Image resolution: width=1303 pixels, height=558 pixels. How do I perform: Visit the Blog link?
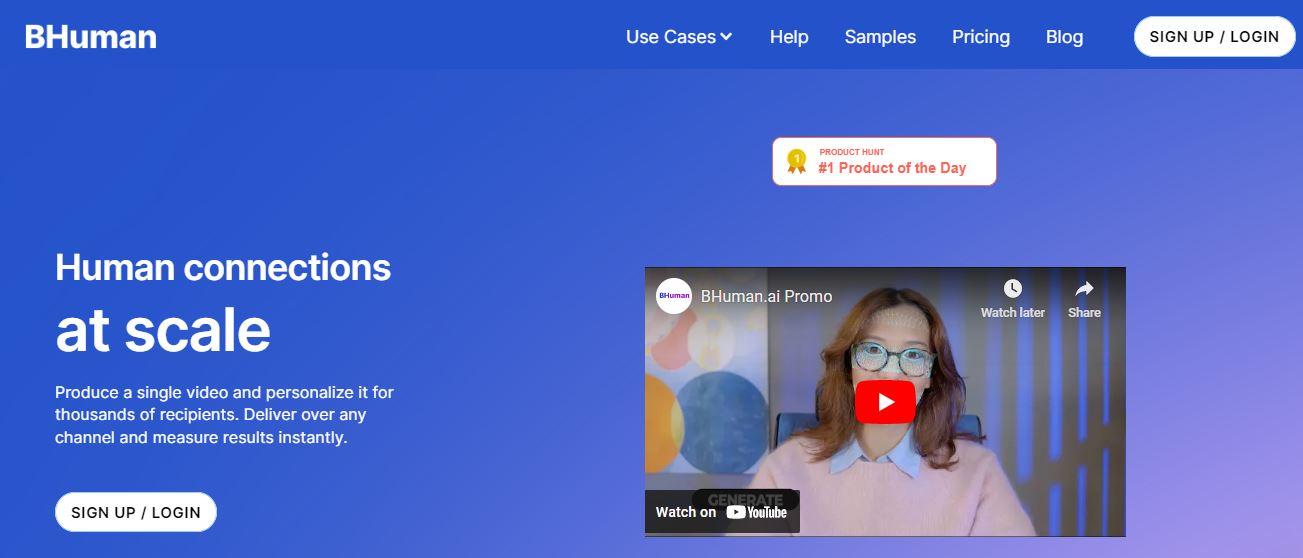(1064, 37)
